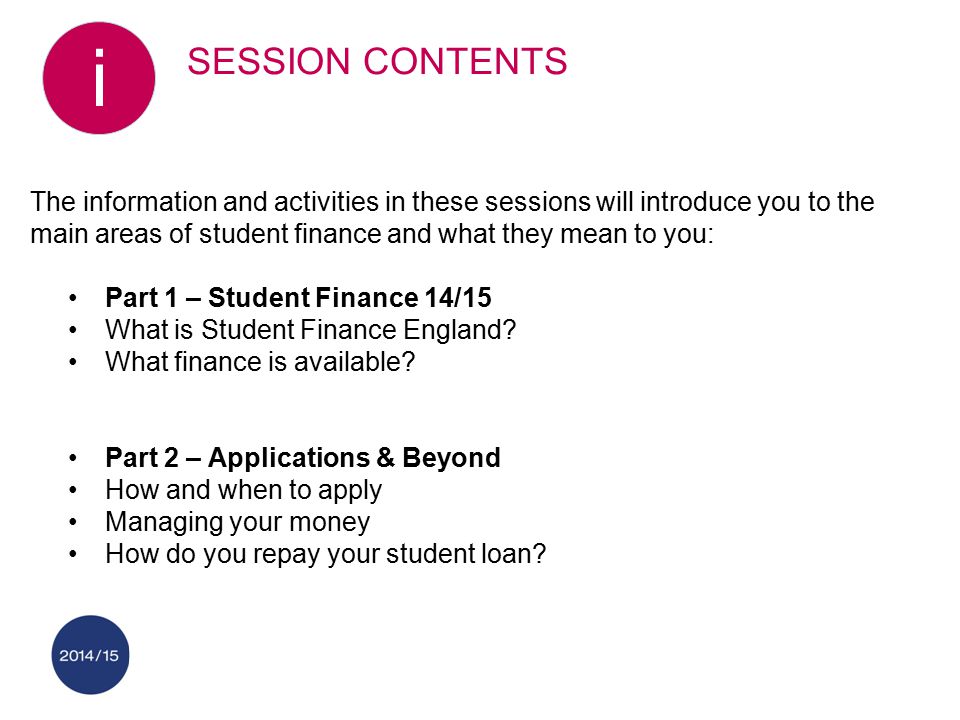The height and width of the screenshot is (720, 960).
Task: Select the SESSION CONTENTS title
Action: [377, 61]
